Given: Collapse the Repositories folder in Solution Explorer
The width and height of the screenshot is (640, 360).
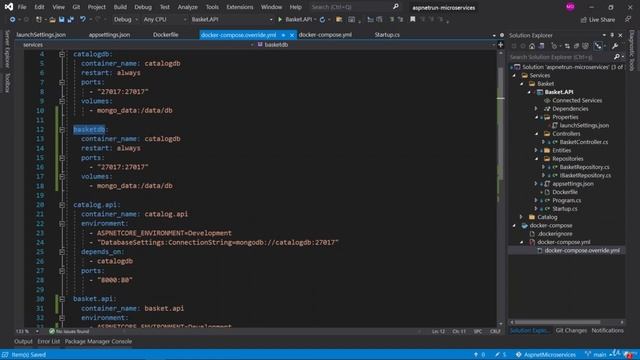Looking at the screenshot, I should pos(537,159).
